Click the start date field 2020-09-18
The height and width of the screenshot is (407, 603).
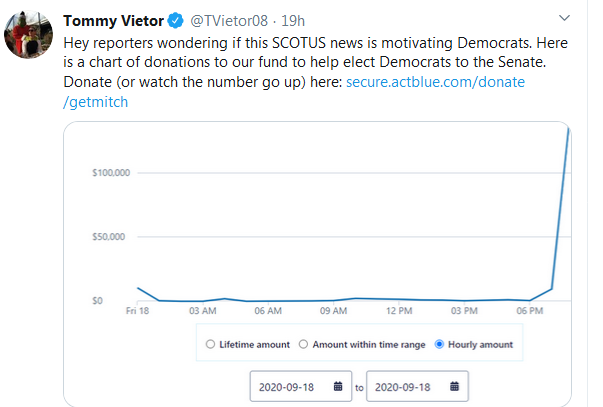(301, 386)
